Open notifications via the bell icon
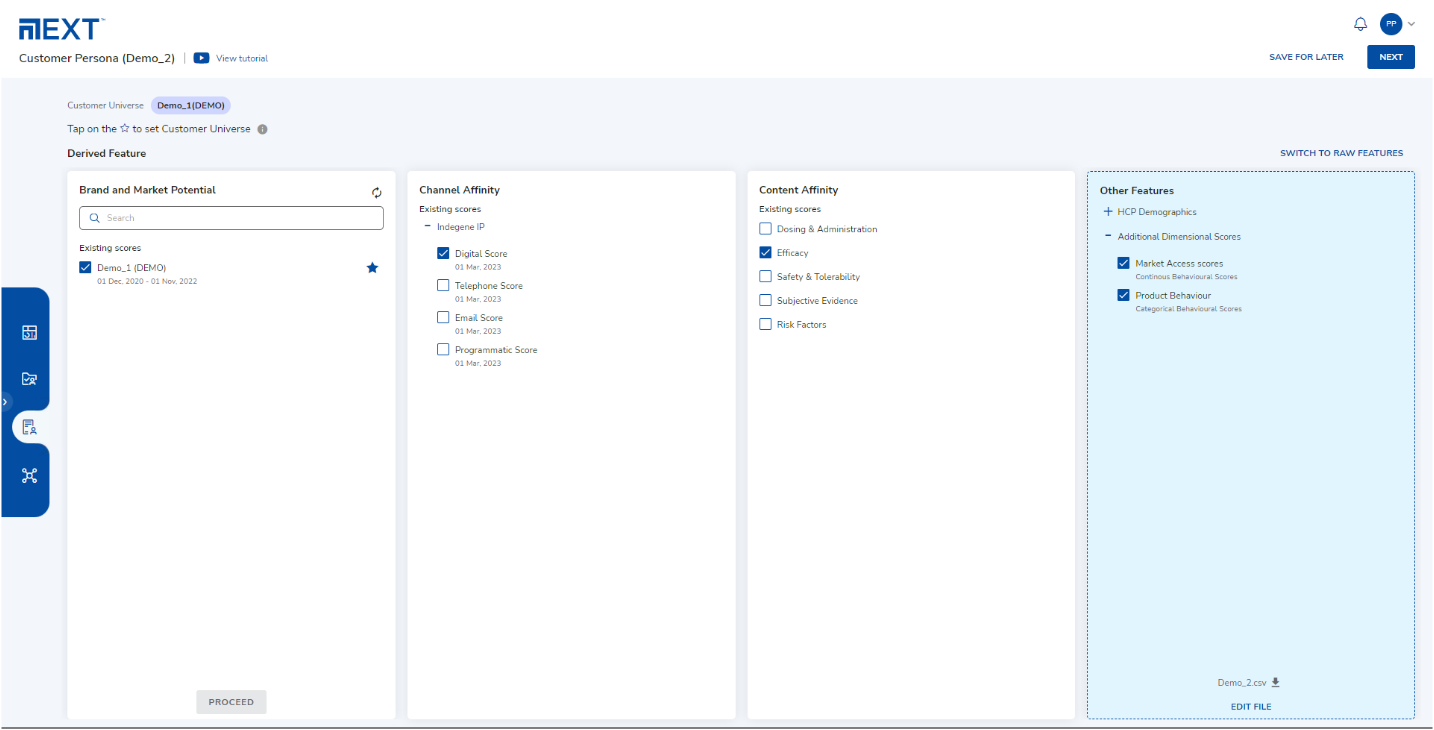The height and width of the screenshot is (730, 1434). coord(1360,23)
